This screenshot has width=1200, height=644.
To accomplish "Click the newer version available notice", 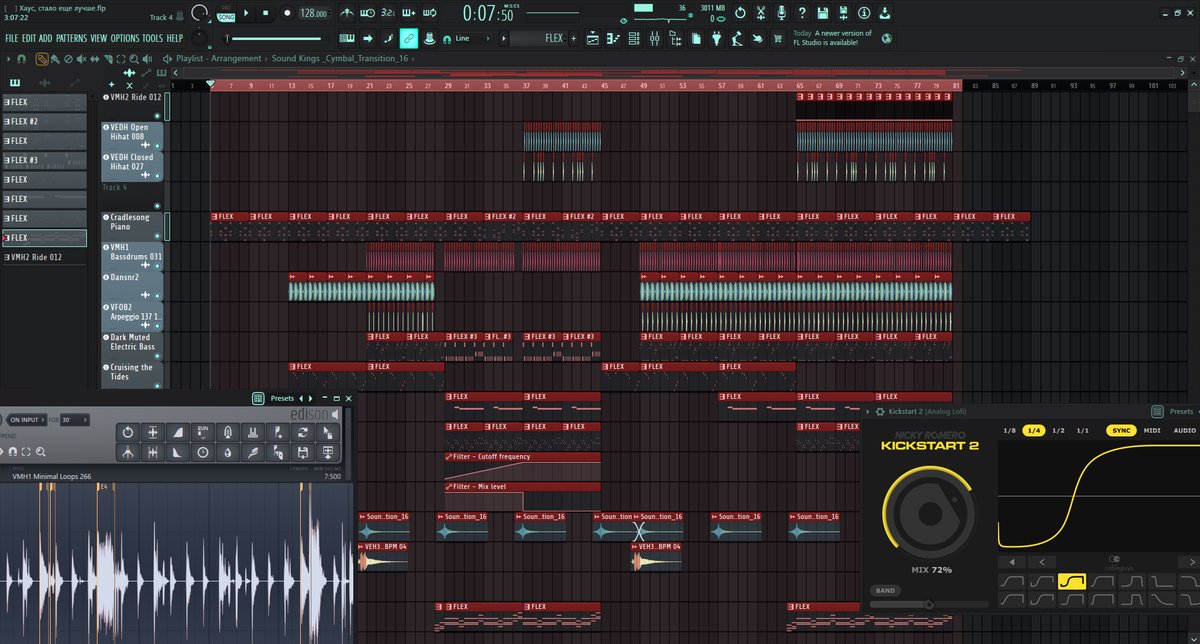I will pos(832,38).
